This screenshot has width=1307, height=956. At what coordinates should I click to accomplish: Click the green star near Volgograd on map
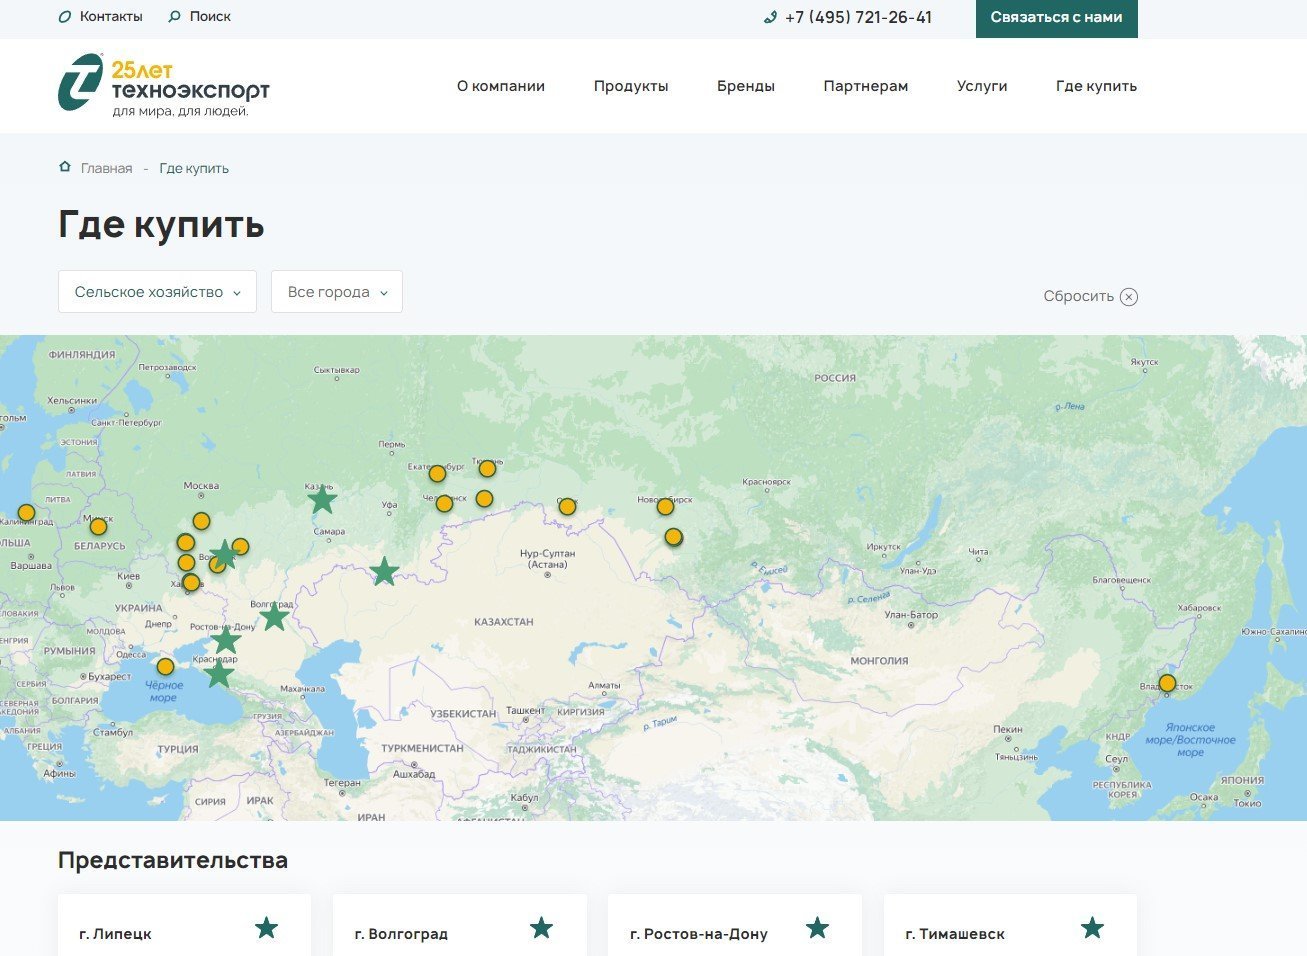274,617
